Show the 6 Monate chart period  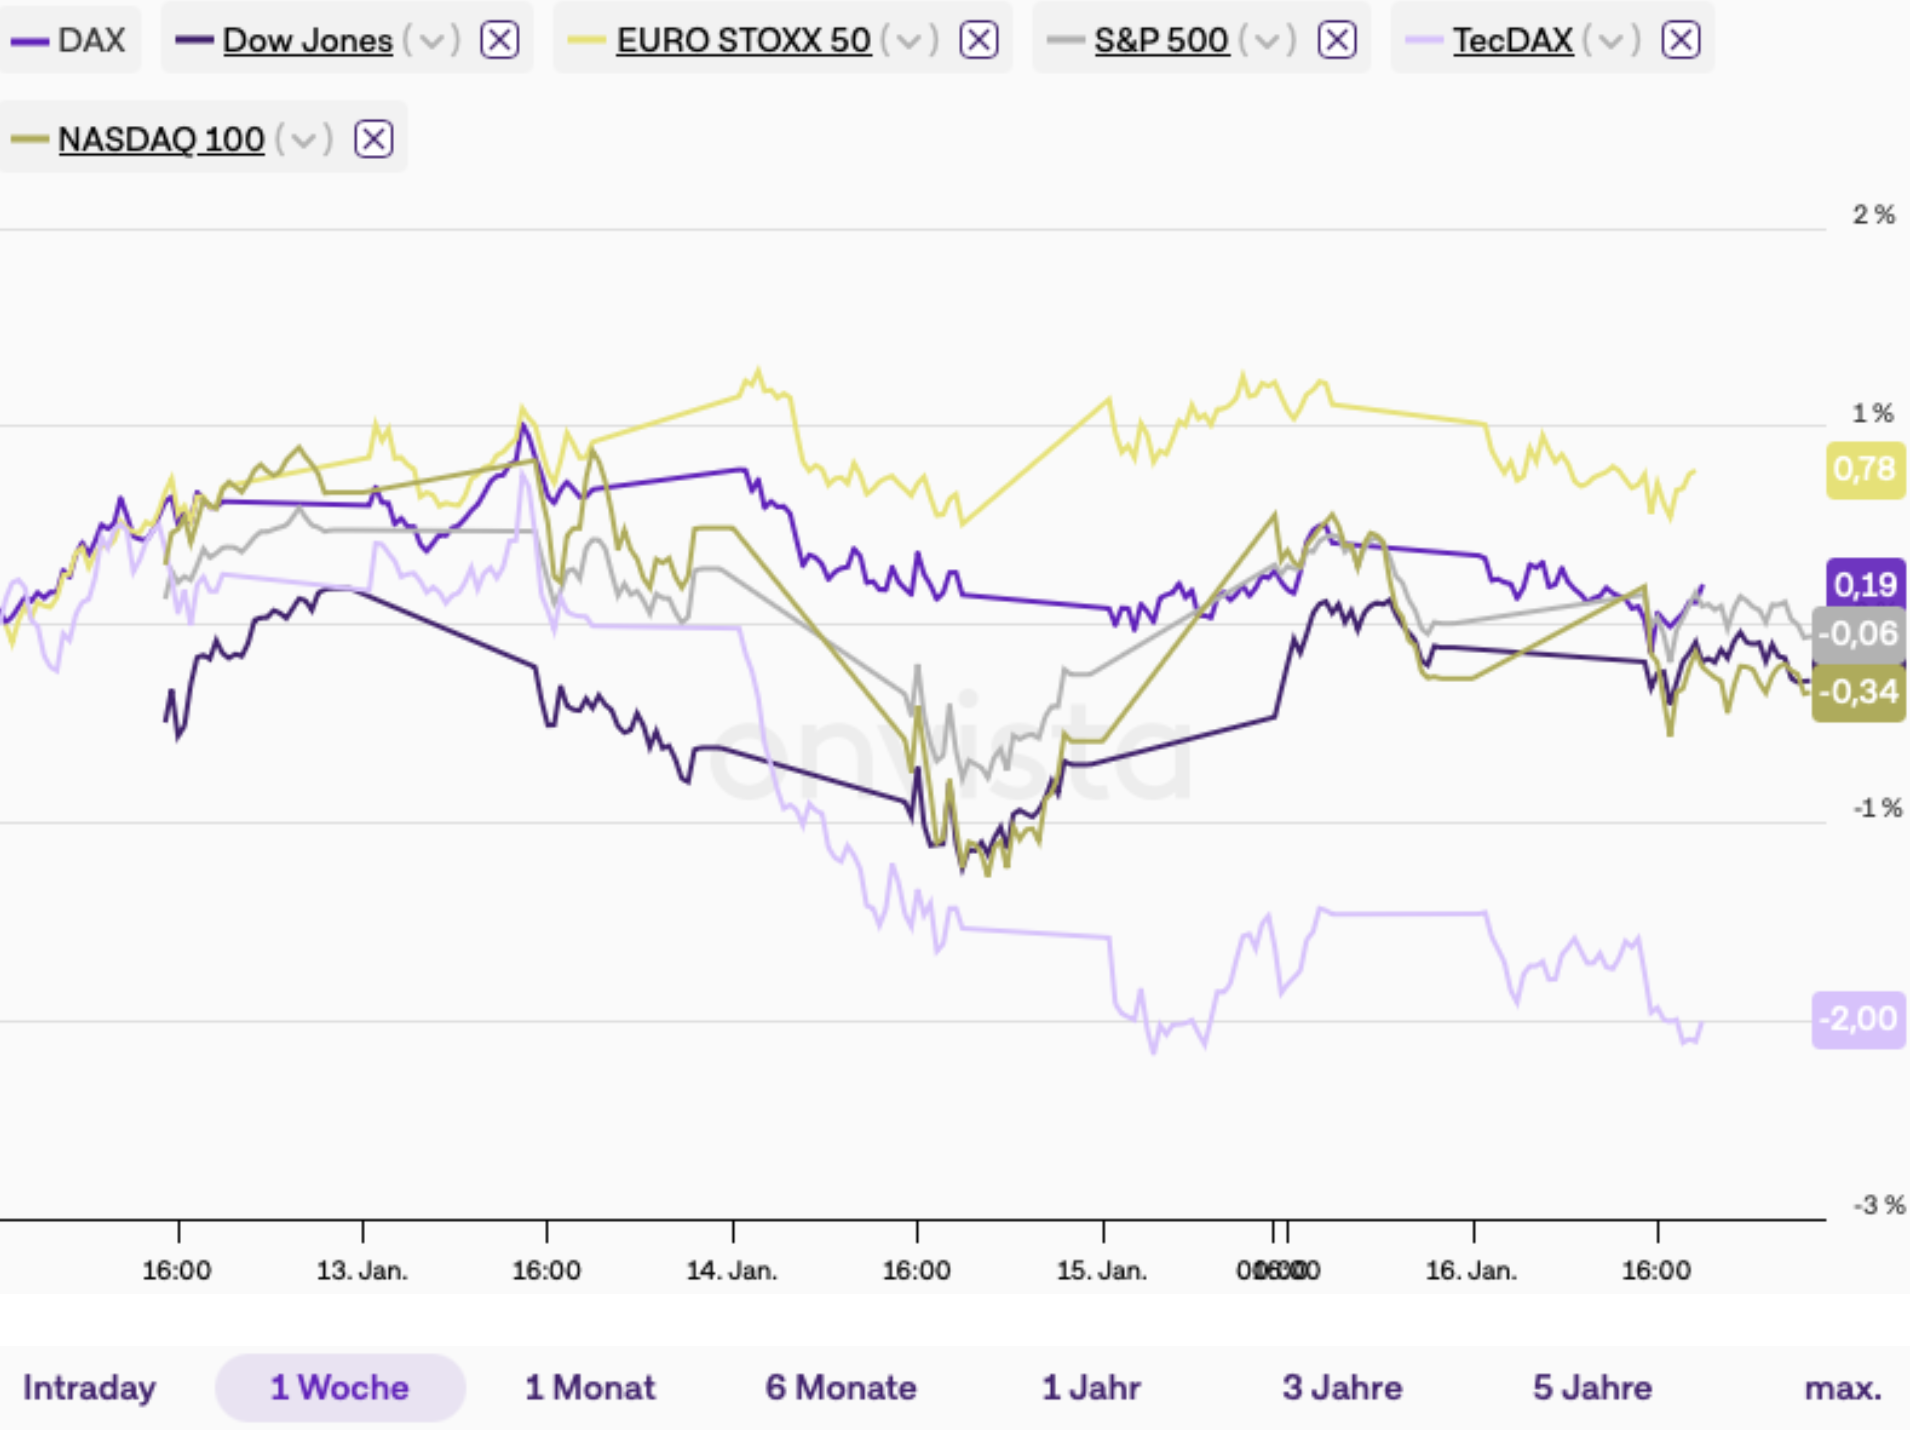(x=840, y=1388)
